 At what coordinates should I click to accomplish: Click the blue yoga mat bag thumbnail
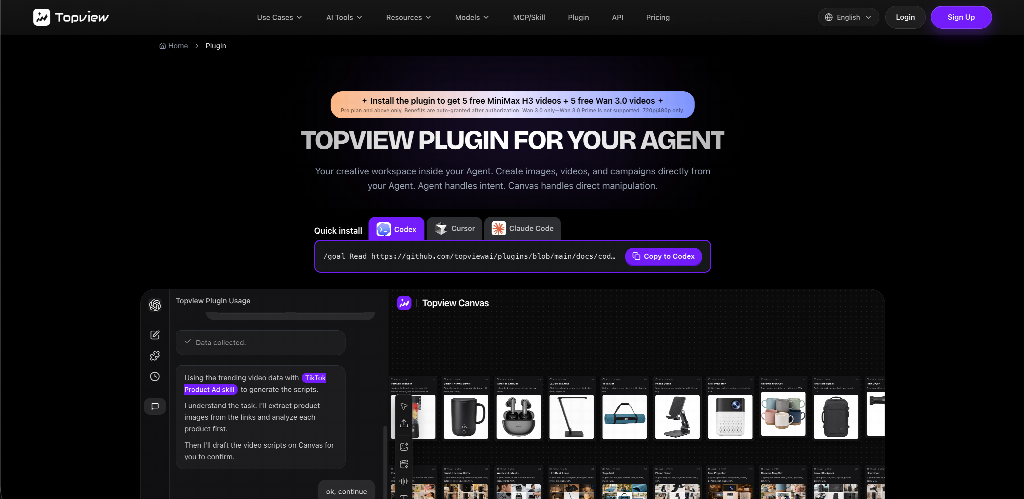(624, 417)
